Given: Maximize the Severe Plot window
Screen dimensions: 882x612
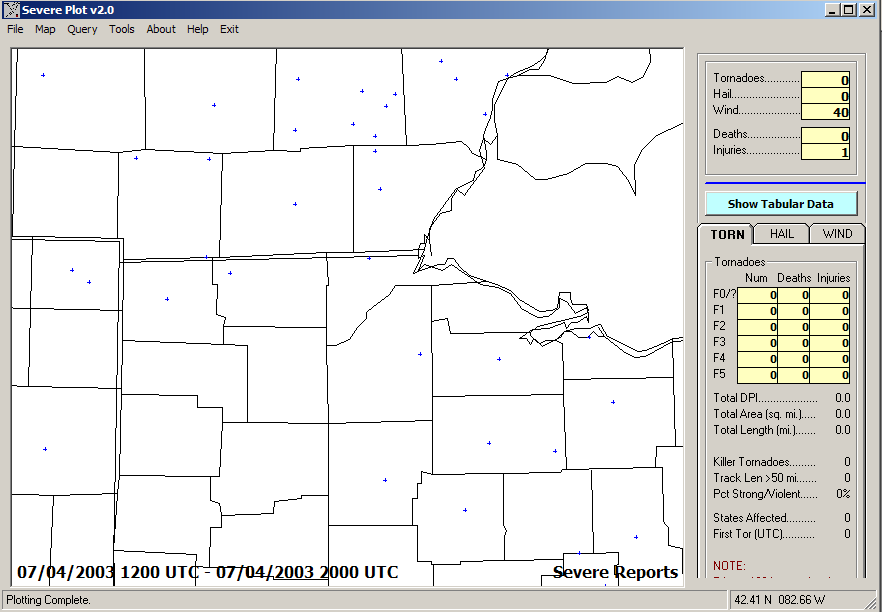Looking at the screenshot, I should 848,10.
